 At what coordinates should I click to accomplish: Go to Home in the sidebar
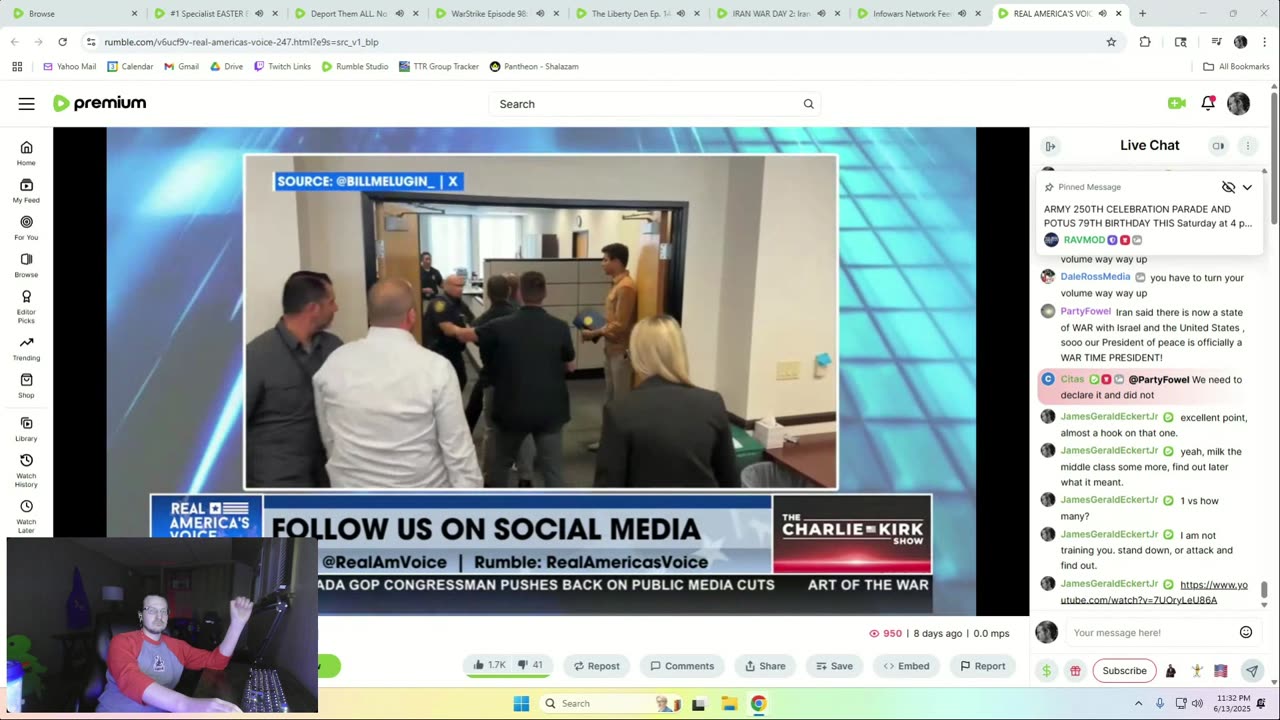click(x=26, y=153)
